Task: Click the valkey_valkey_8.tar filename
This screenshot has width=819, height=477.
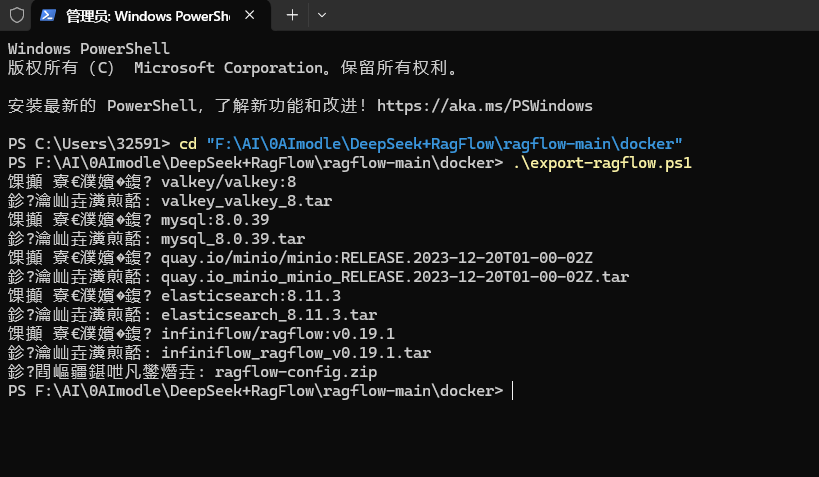Action: tap(247, 201)
